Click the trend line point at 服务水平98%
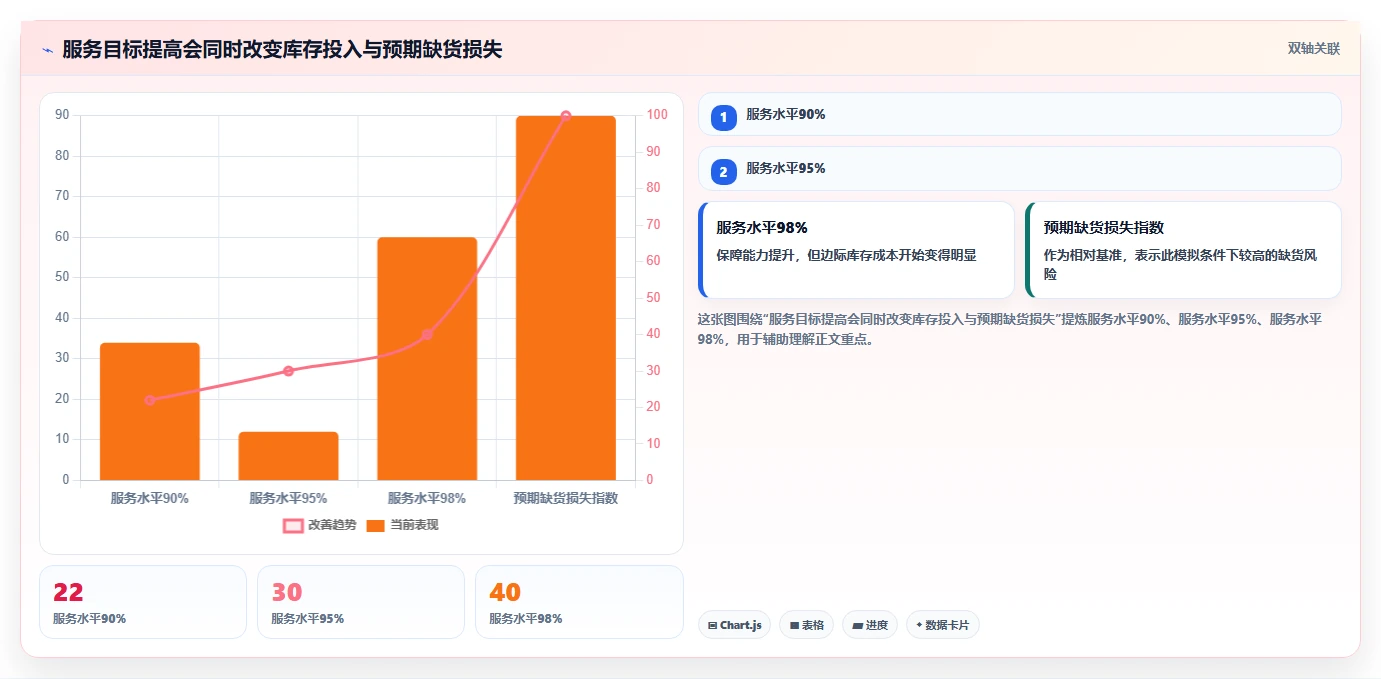Screen dimensions: 1381x679 [427, 334]
